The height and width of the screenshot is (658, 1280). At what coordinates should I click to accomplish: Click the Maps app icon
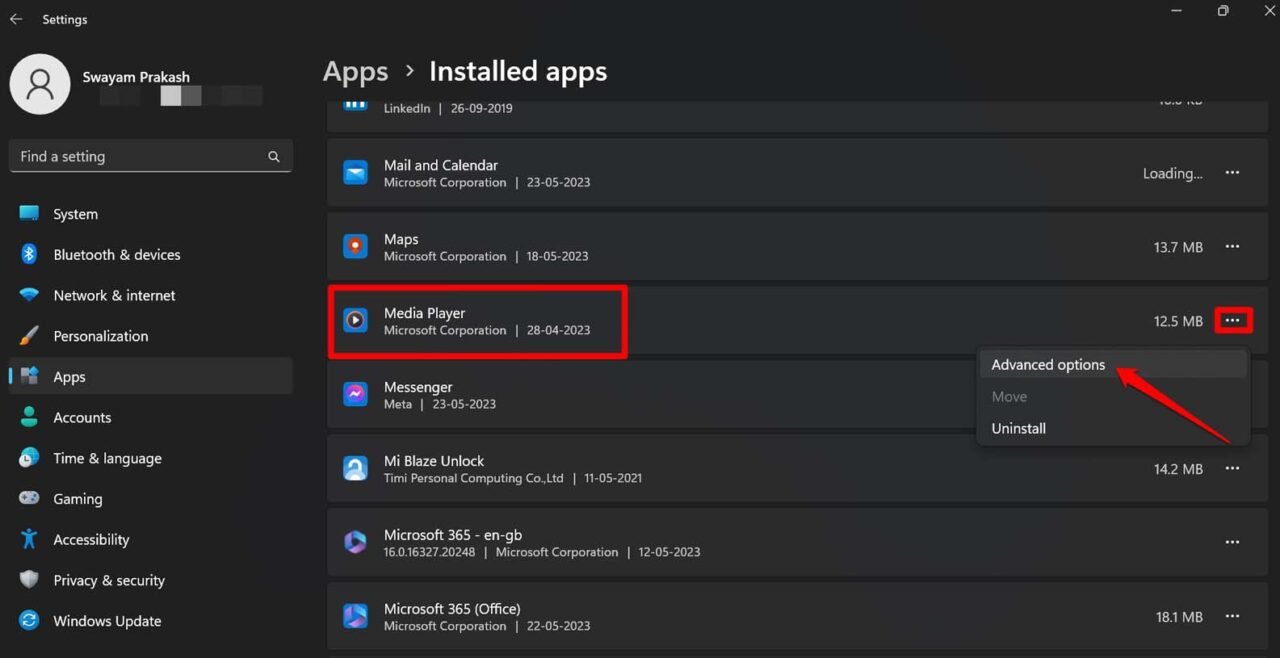(355, 246)
